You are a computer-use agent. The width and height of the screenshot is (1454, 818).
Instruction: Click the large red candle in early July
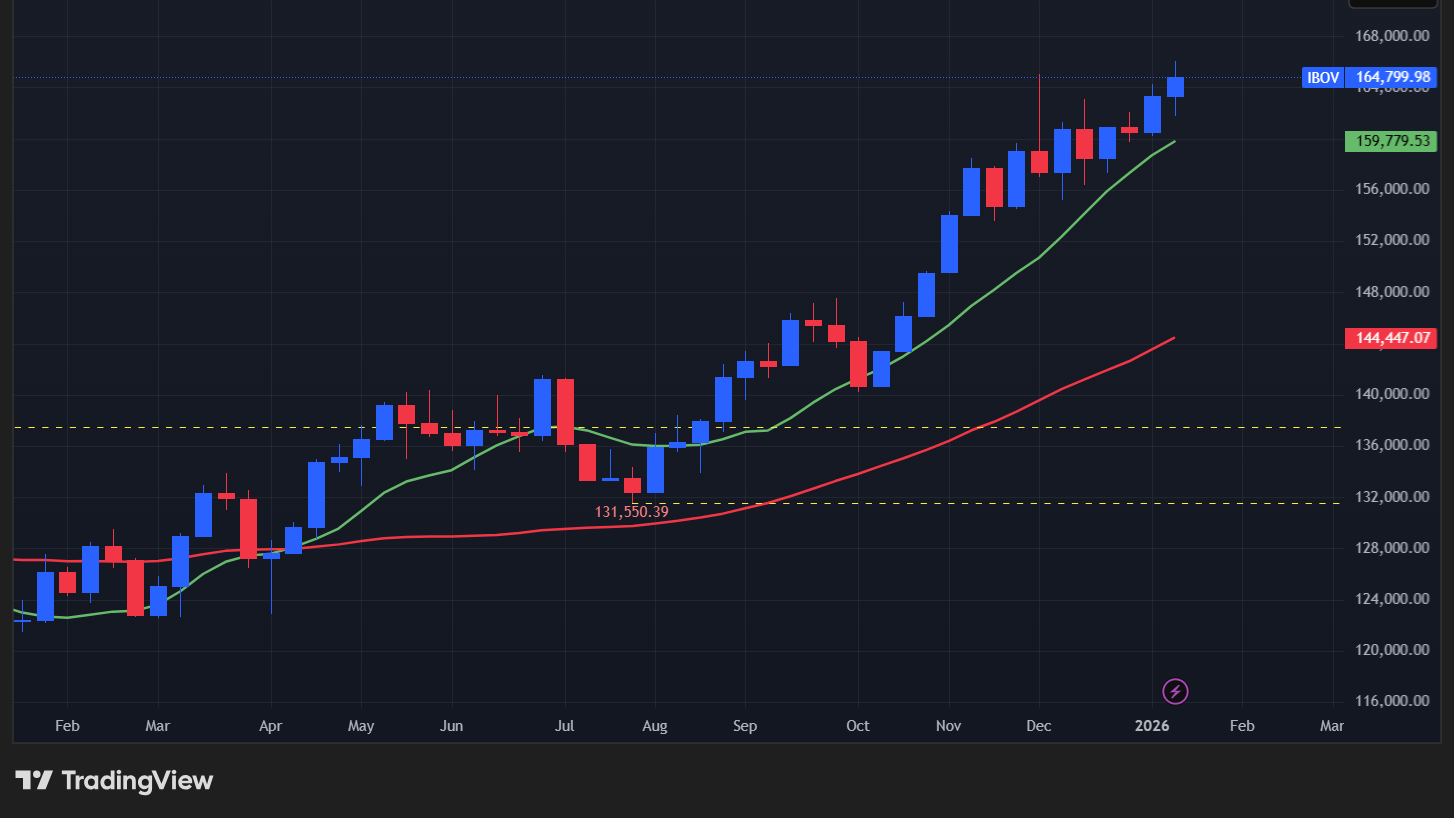565,411
